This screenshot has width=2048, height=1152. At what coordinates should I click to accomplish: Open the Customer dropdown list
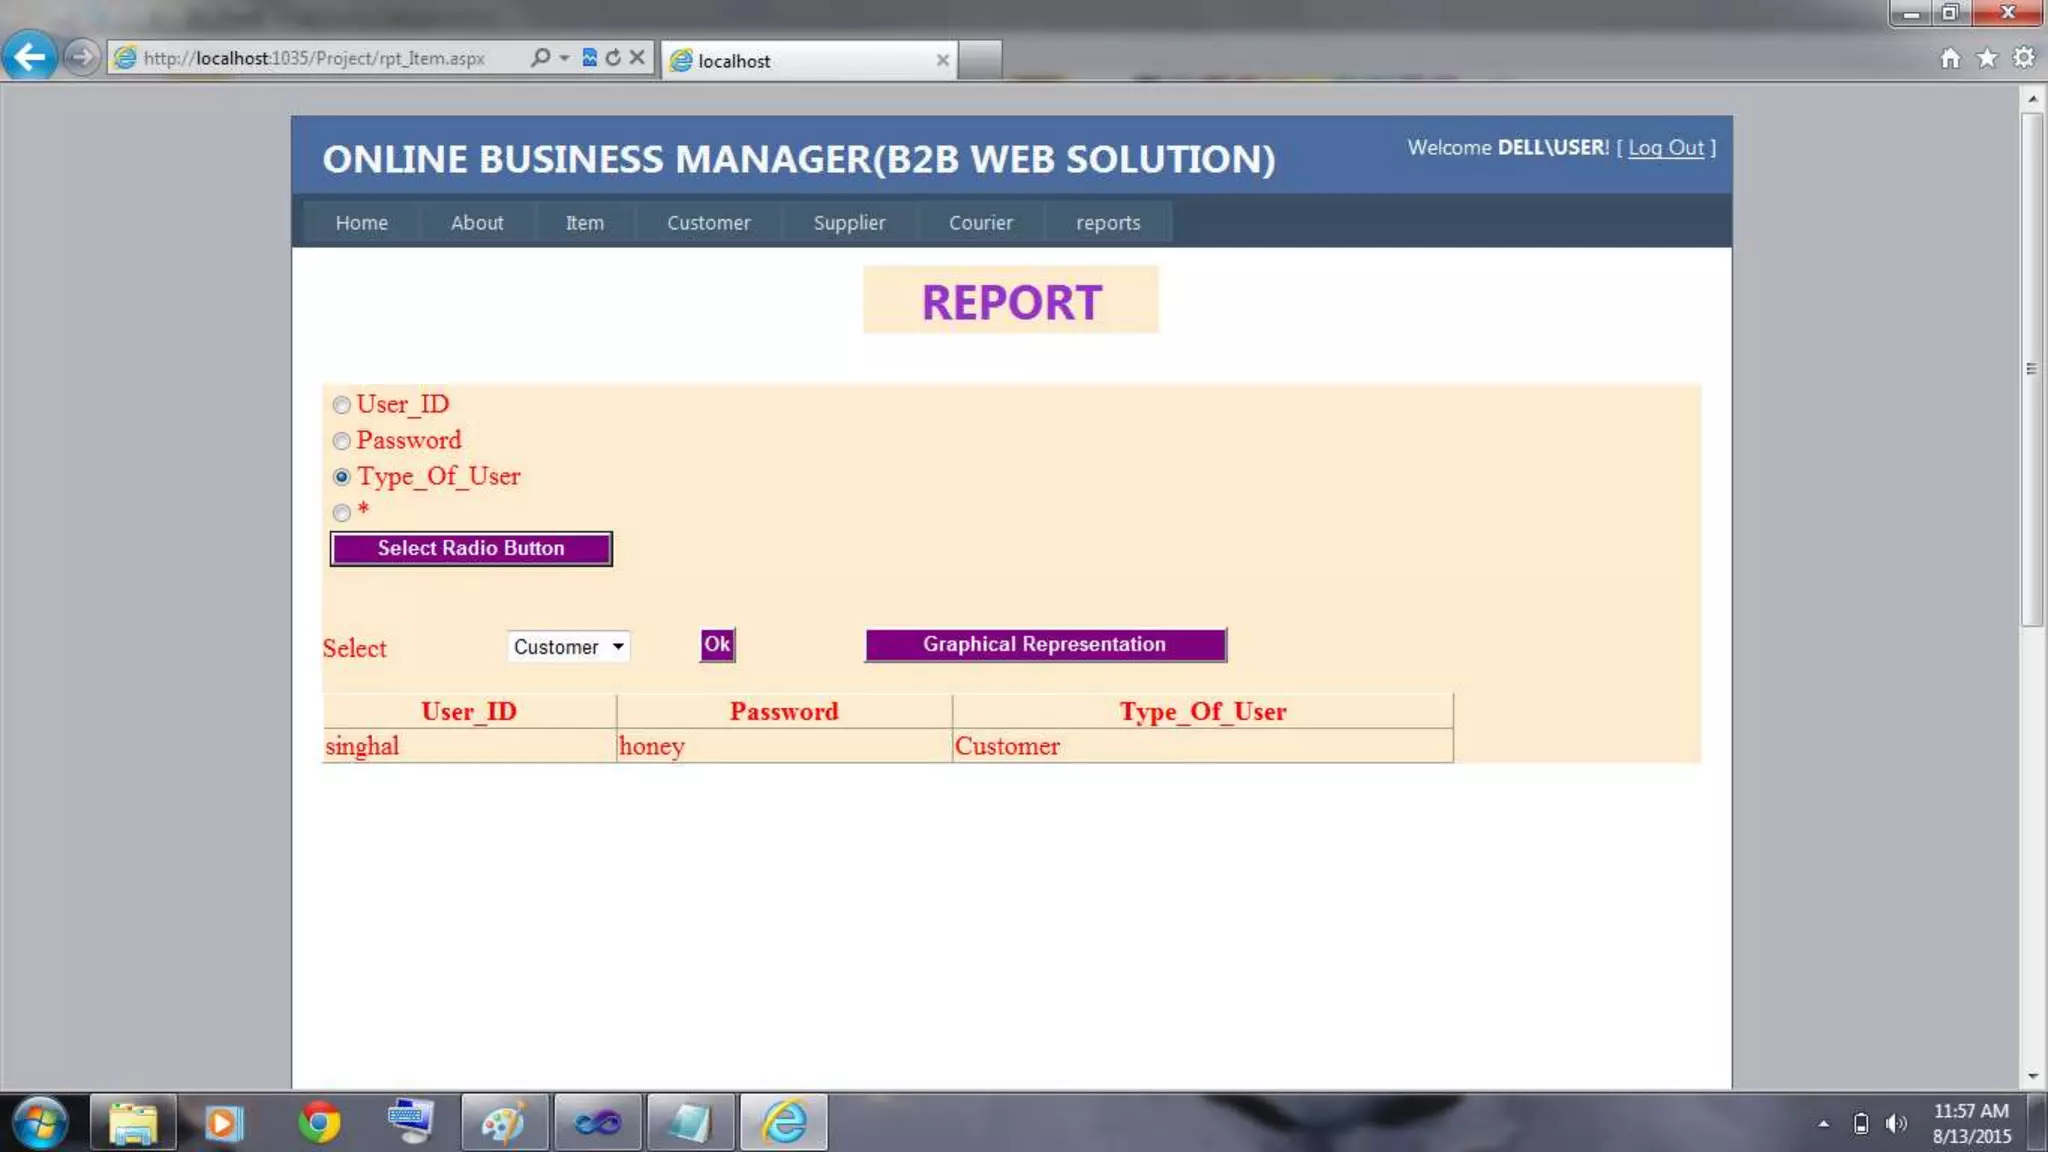568,647
